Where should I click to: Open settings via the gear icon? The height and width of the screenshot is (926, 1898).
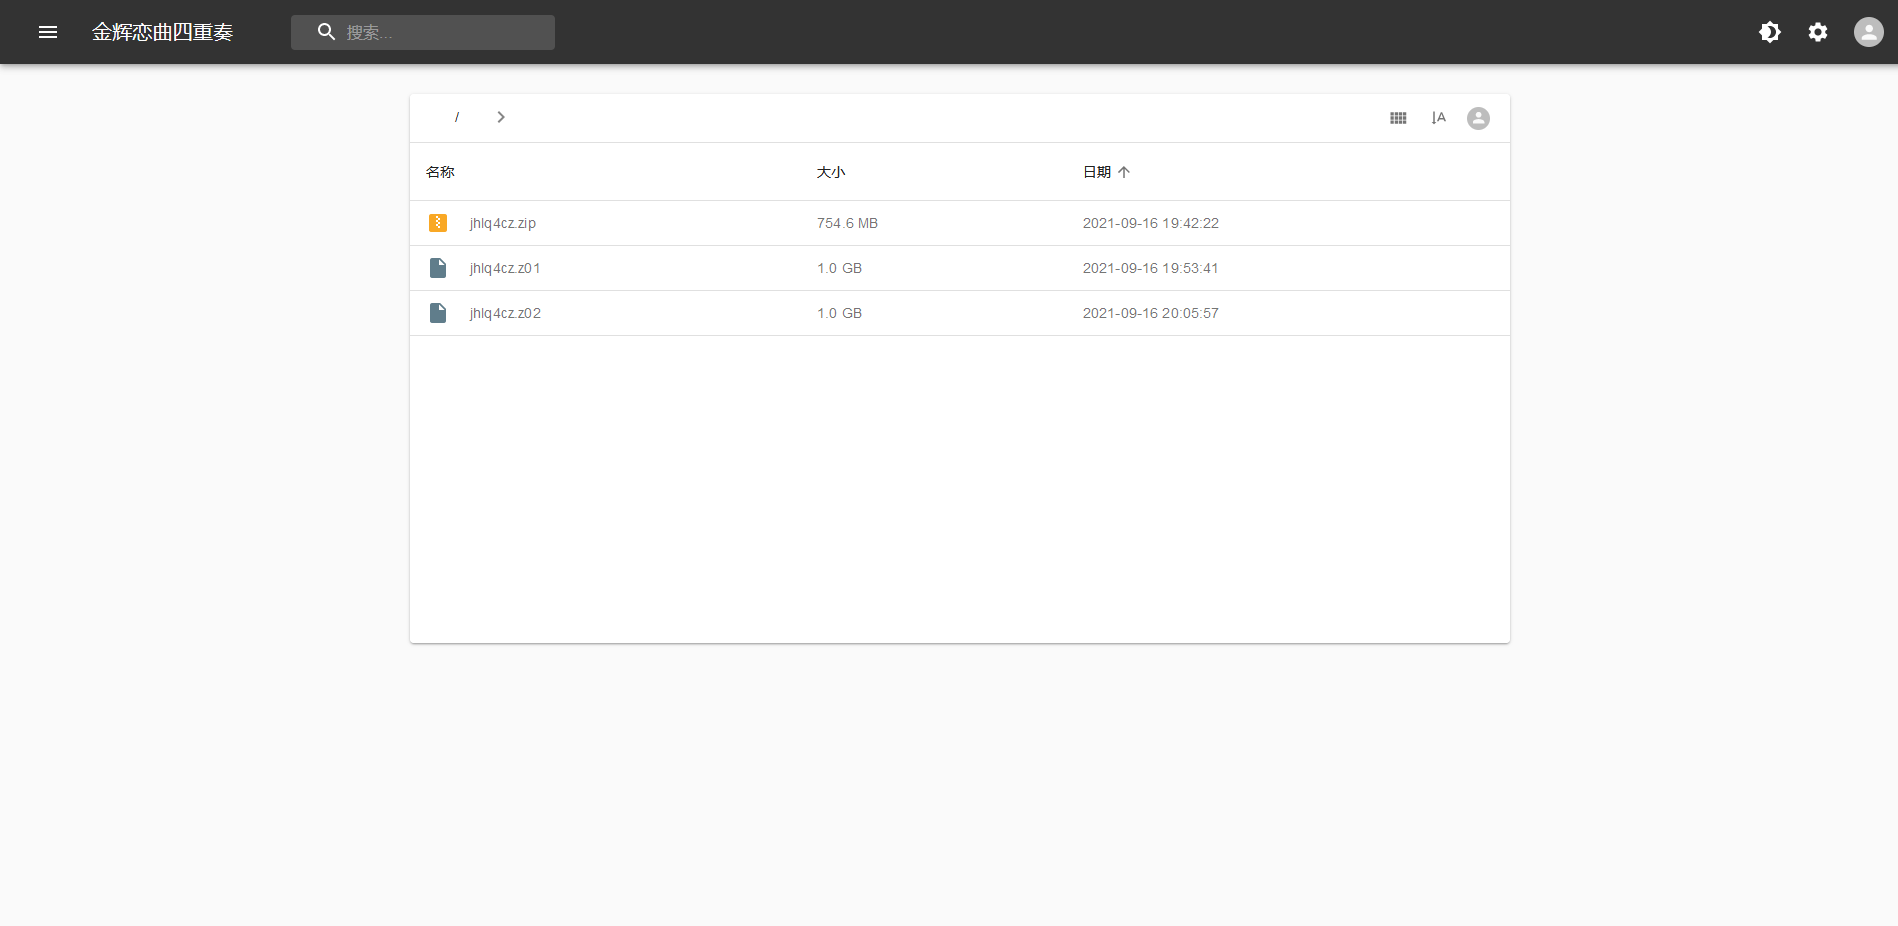tap(1817, 32)
